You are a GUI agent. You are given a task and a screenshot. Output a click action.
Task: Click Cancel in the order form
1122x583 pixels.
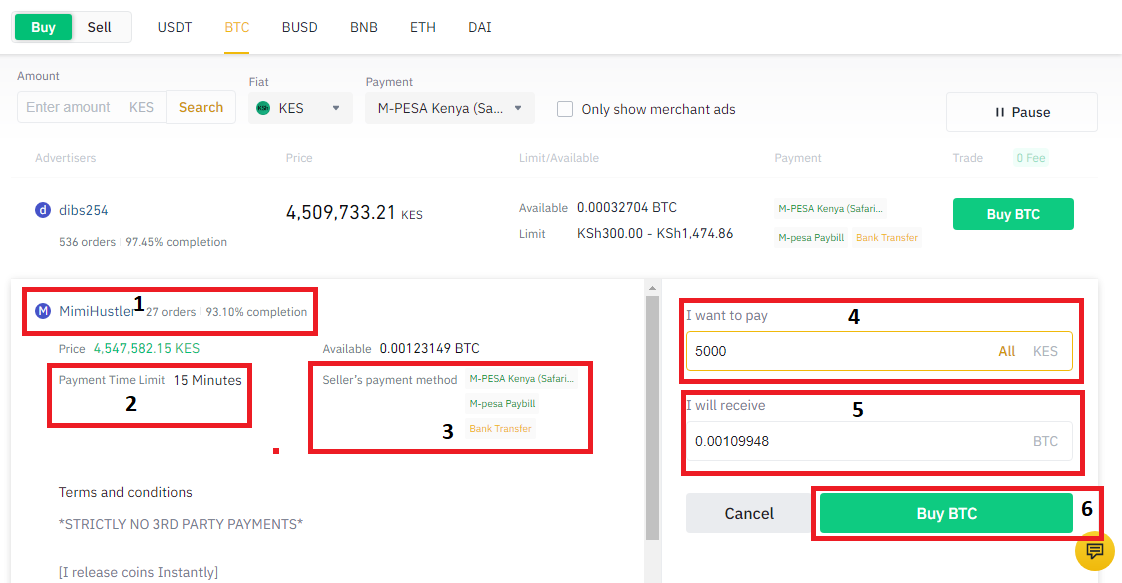(x=748, y=513)
